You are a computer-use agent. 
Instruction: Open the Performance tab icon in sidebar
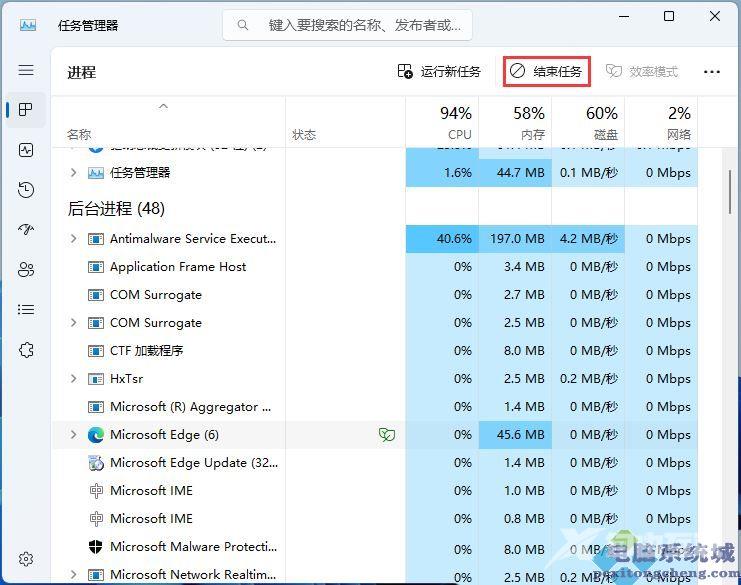pyautogui.click(x=26, y=150)
